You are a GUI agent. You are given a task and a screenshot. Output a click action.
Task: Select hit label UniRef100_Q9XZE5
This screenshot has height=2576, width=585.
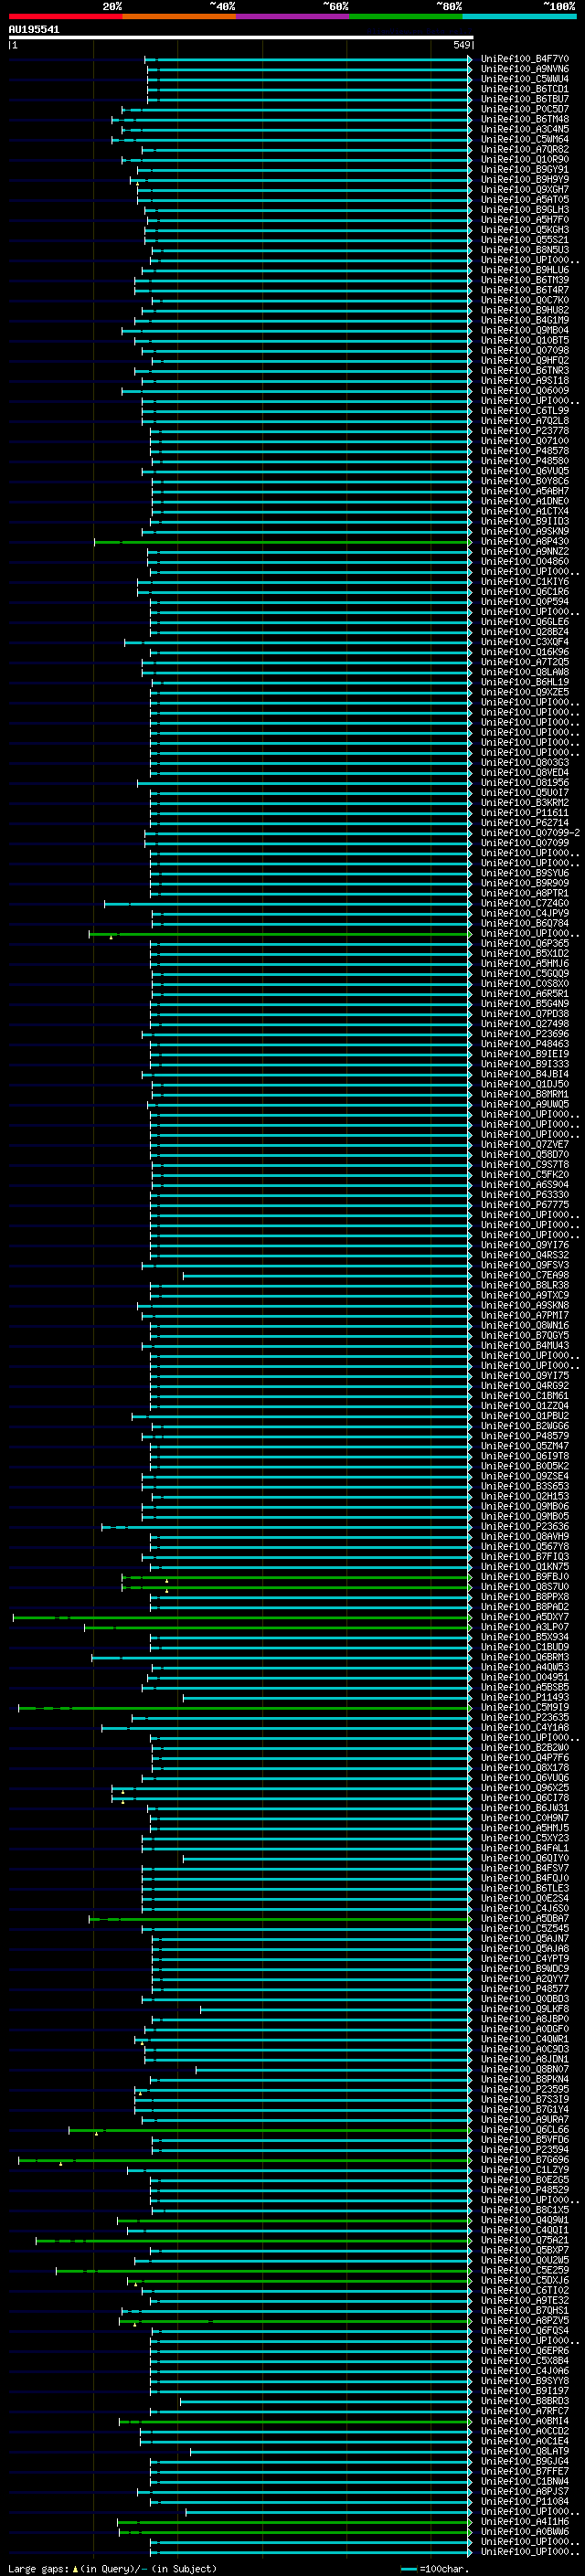tap(524, 692)
